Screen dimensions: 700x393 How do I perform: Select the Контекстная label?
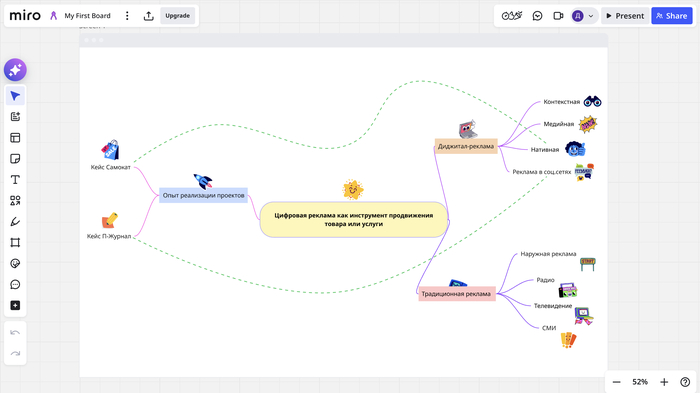pos(562,102)
